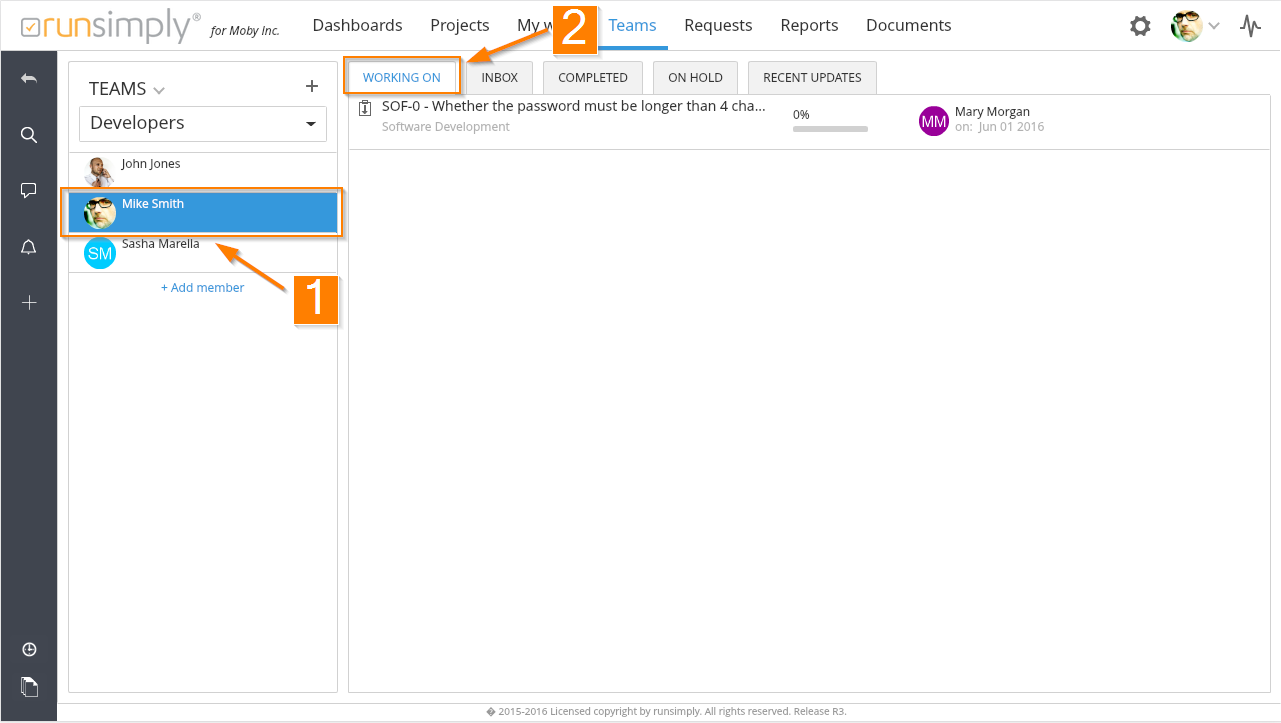Click the back arrow icon in sidebar

pyautogui.click(x=29, y=79)
